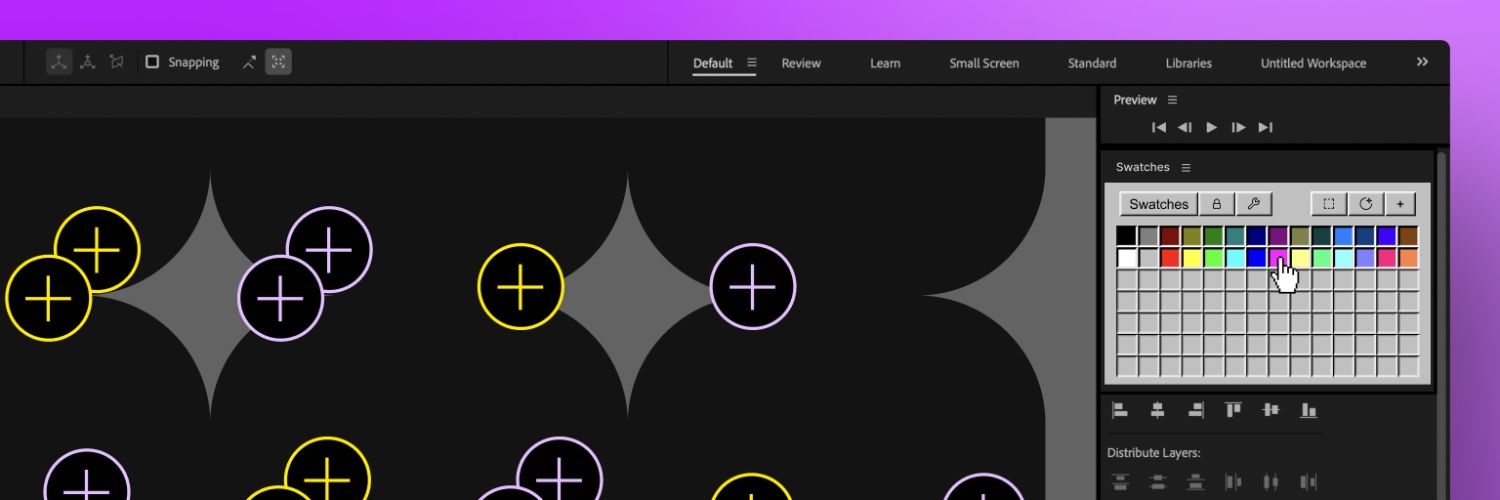Align layers to horizontal center
This screenshot has width=1500, height=500.
[x=1158, y=410]
